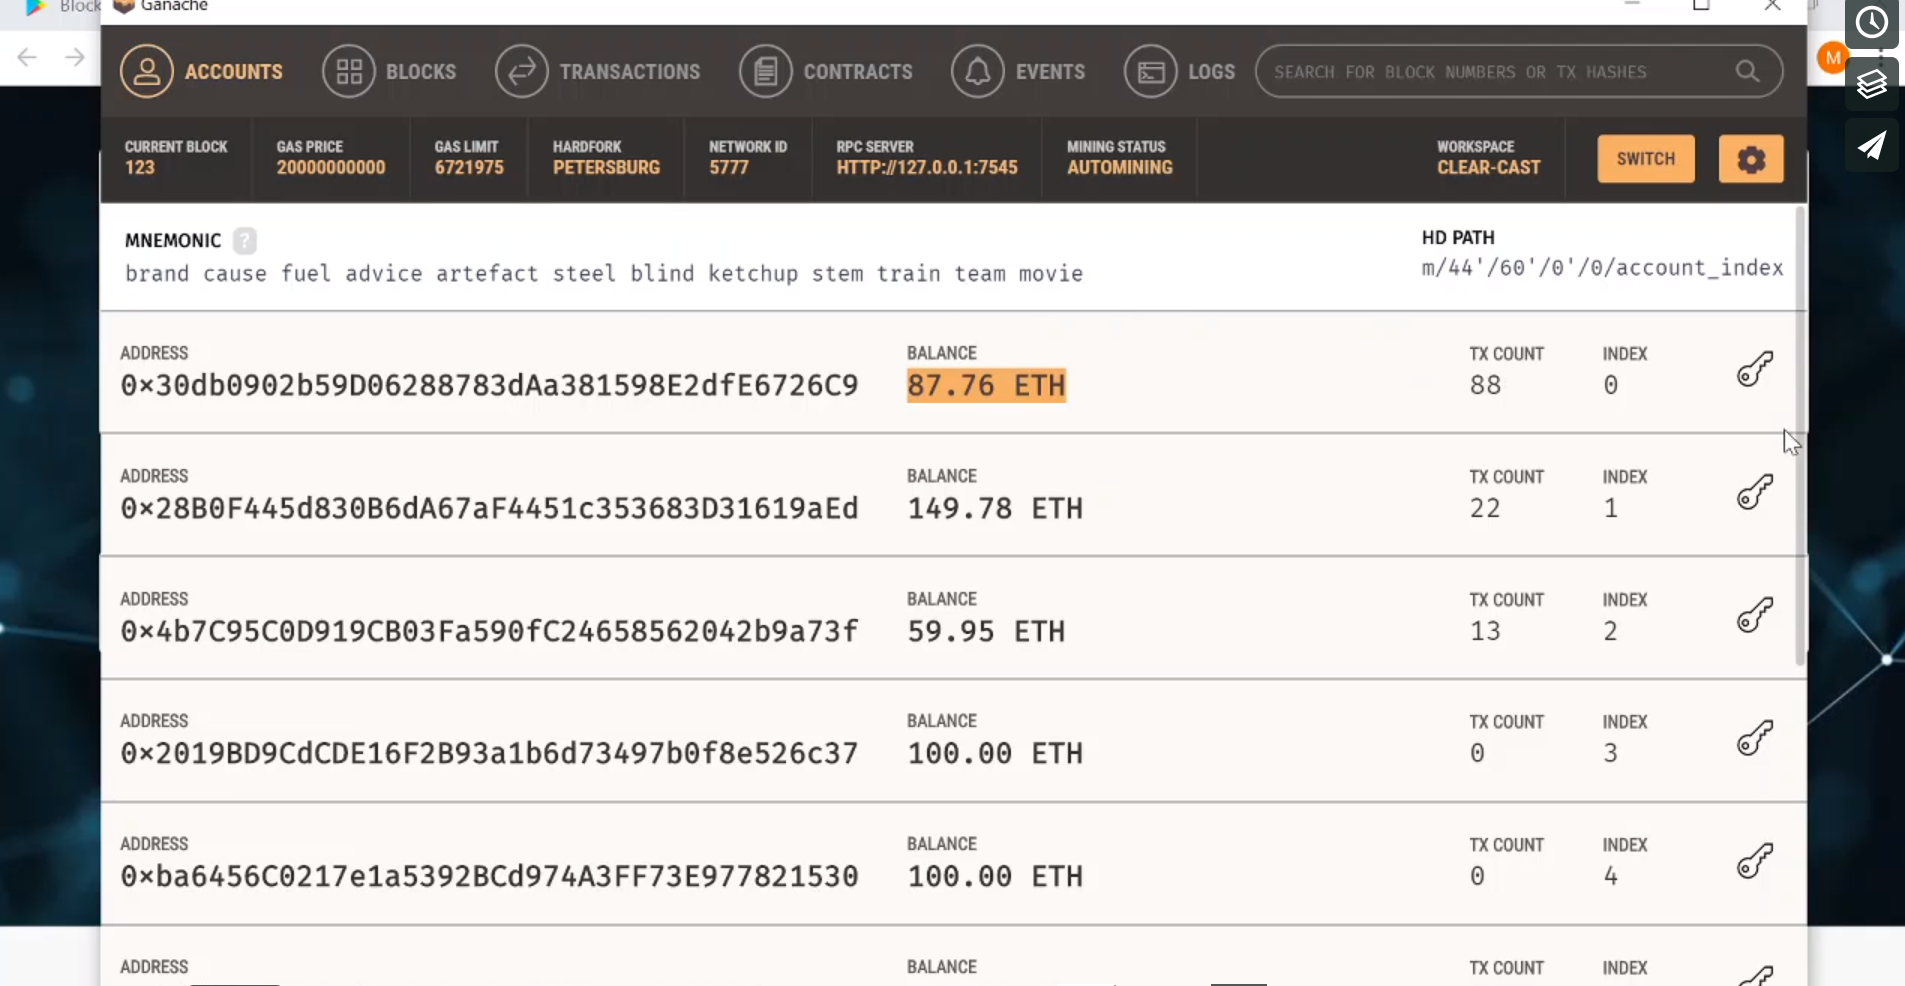
Task: Click the 59.95 ETH balance
Action: click(x=986, y=632)
